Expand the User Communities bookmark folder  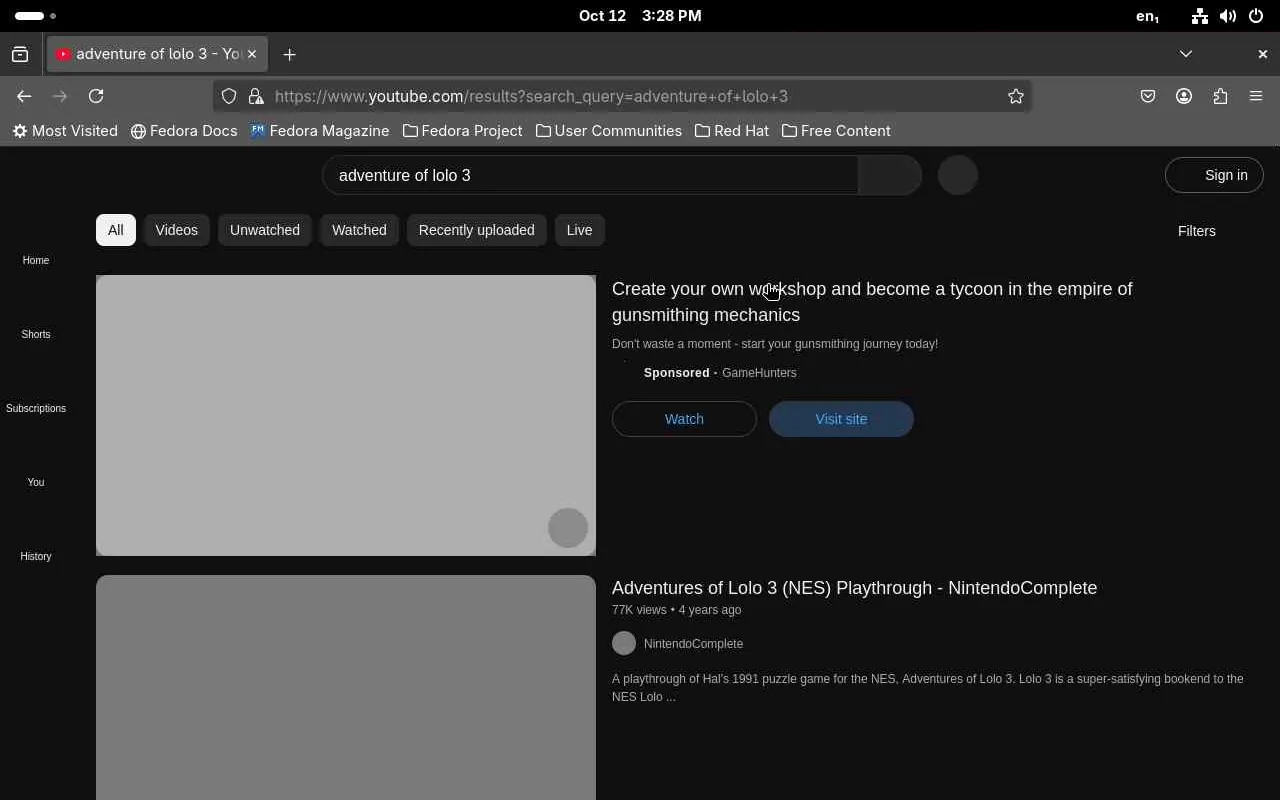tap(609, 131)
